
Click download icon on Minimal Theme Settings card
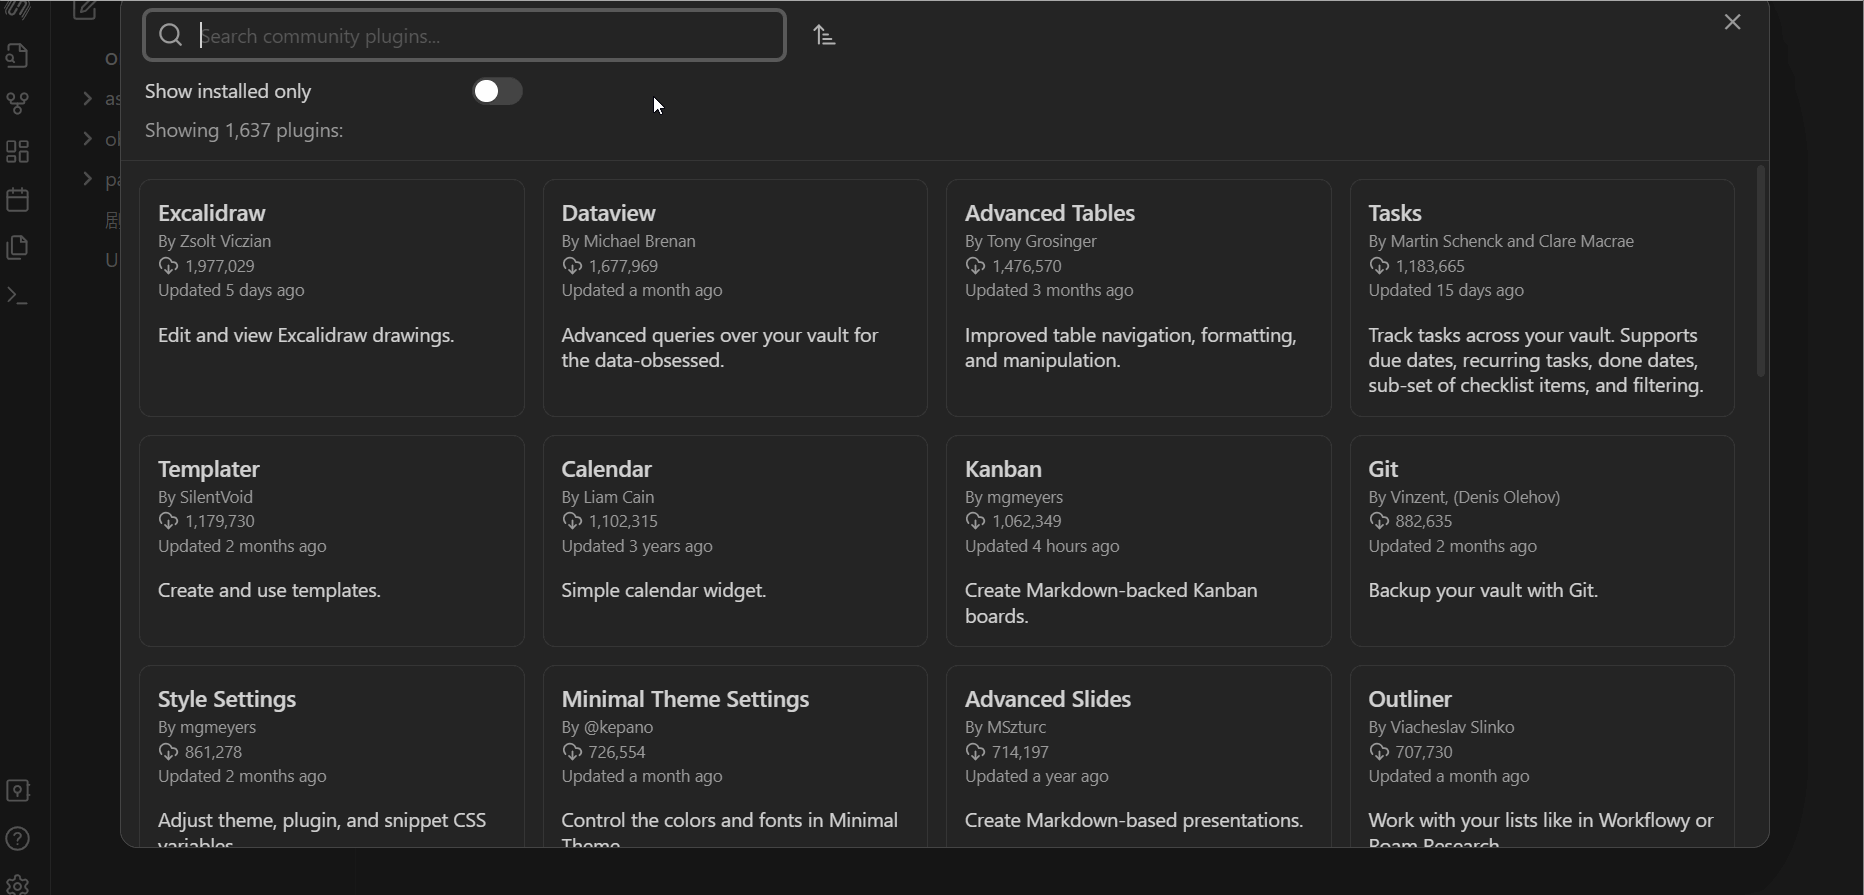572,752
